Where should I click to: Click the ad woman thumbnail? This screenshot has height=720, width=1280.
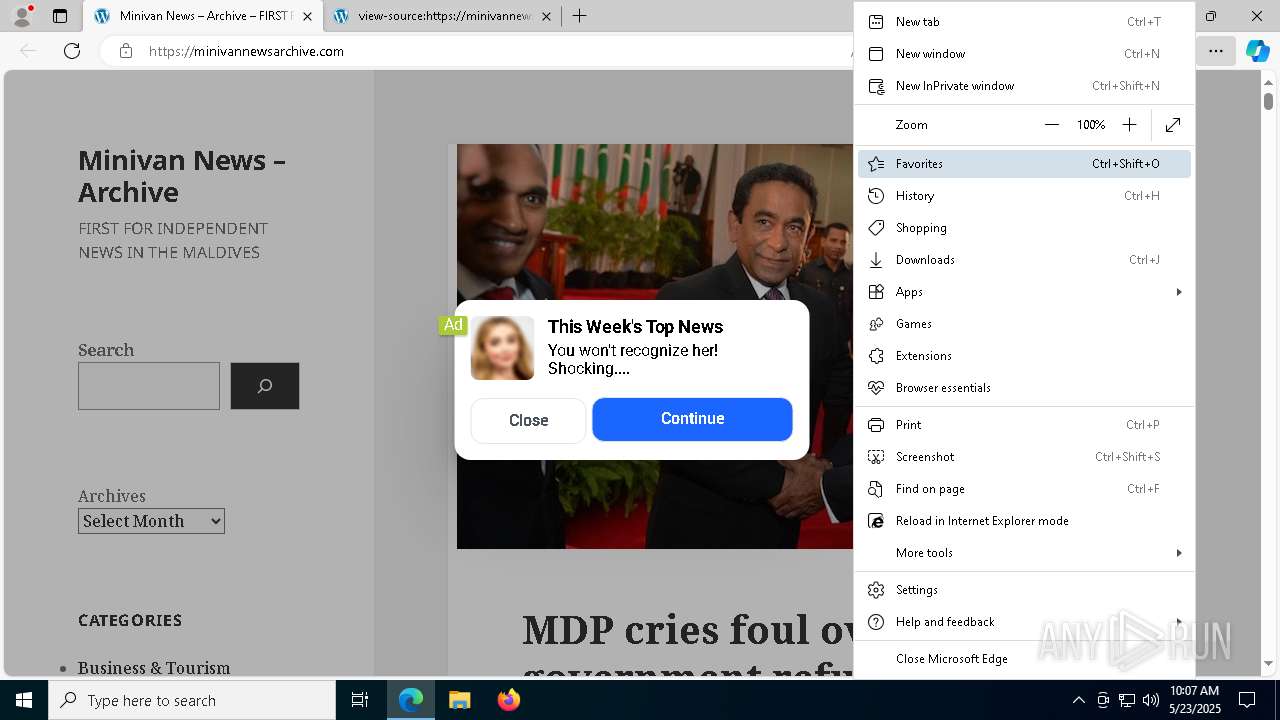pos(503,348)
